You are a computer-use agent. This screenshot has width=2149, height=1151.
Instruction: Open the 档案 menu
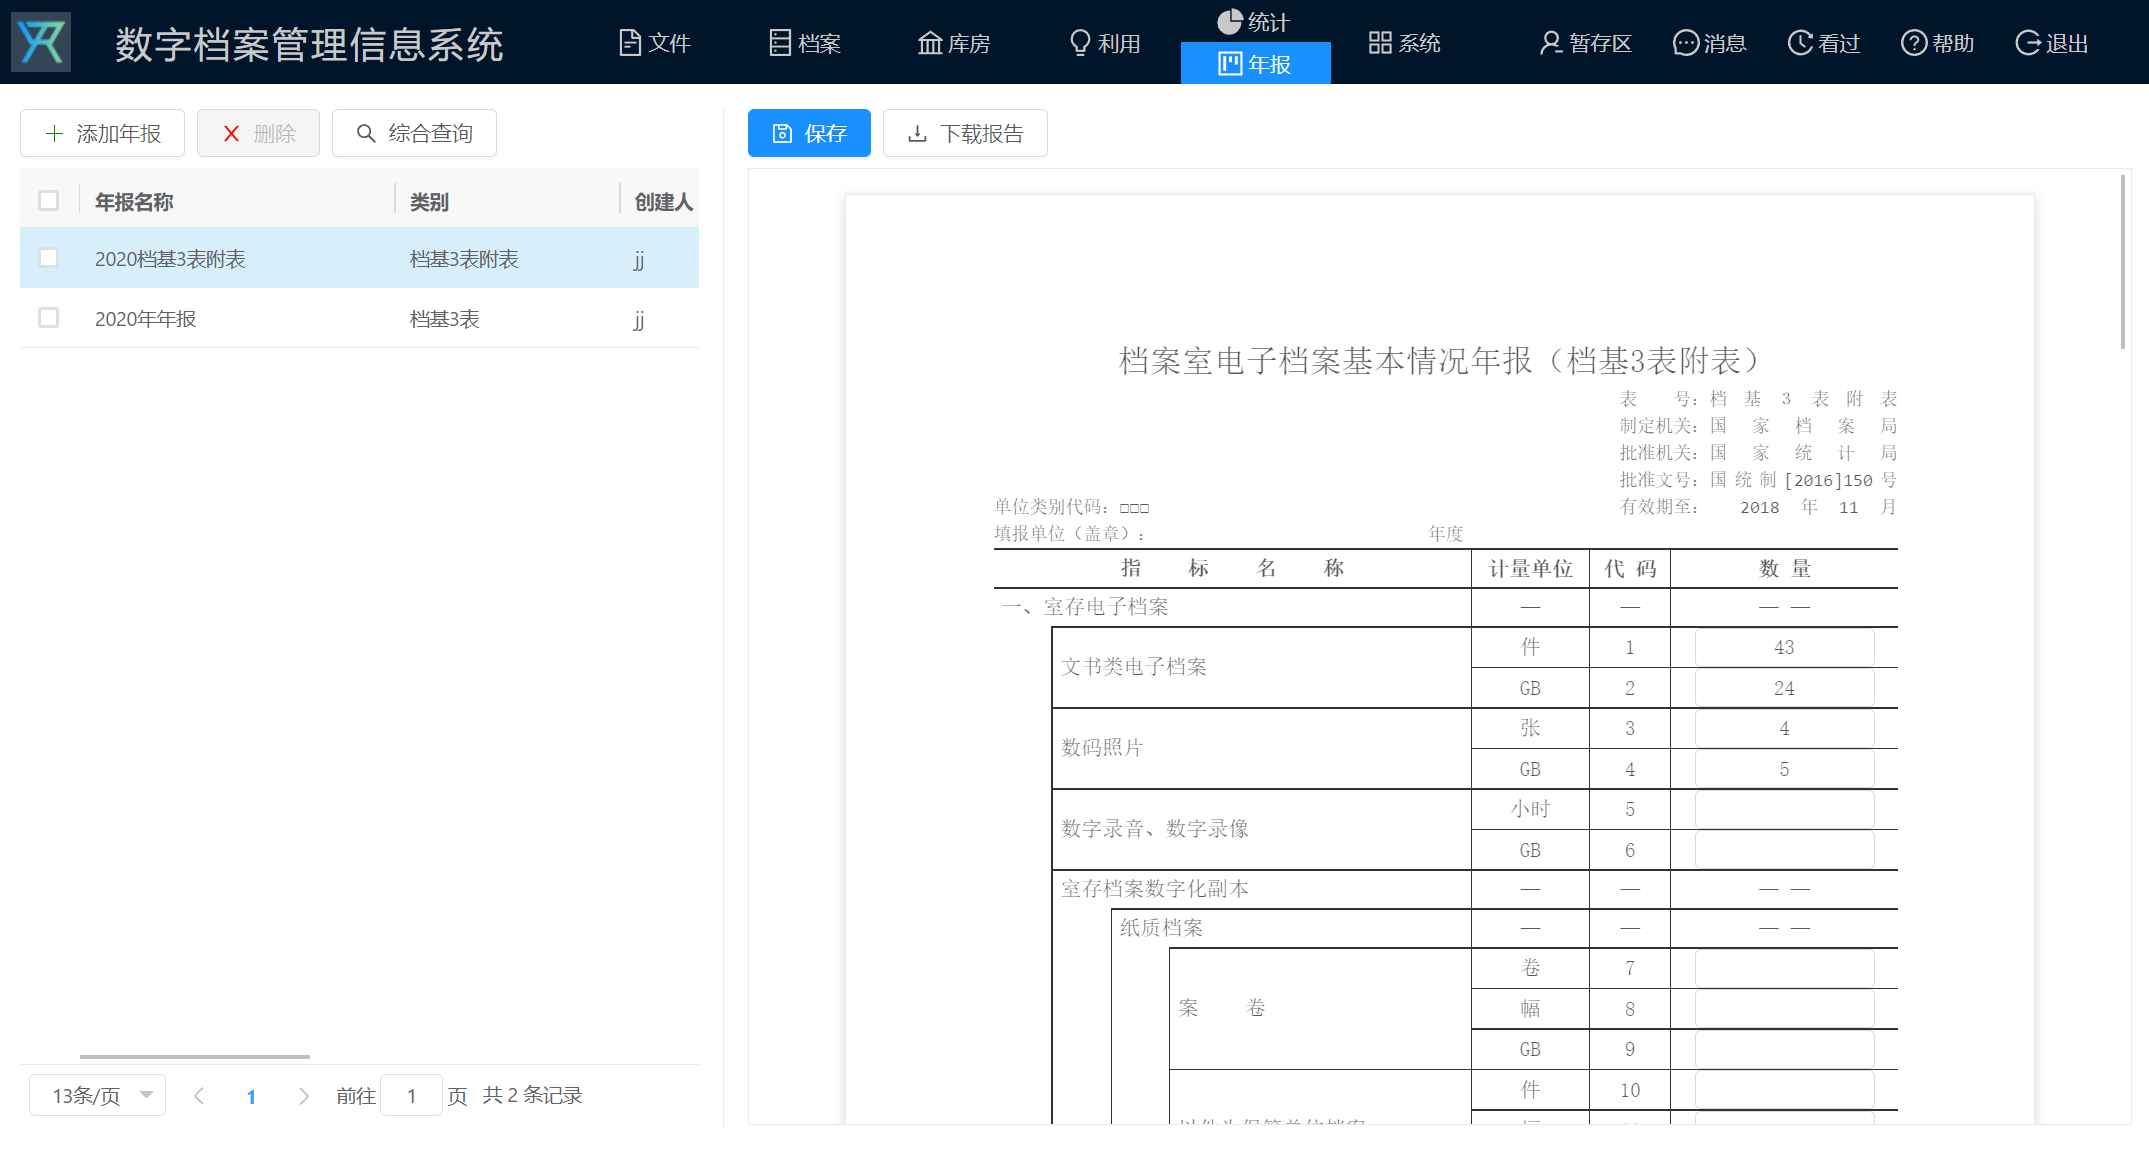point(805,43)
